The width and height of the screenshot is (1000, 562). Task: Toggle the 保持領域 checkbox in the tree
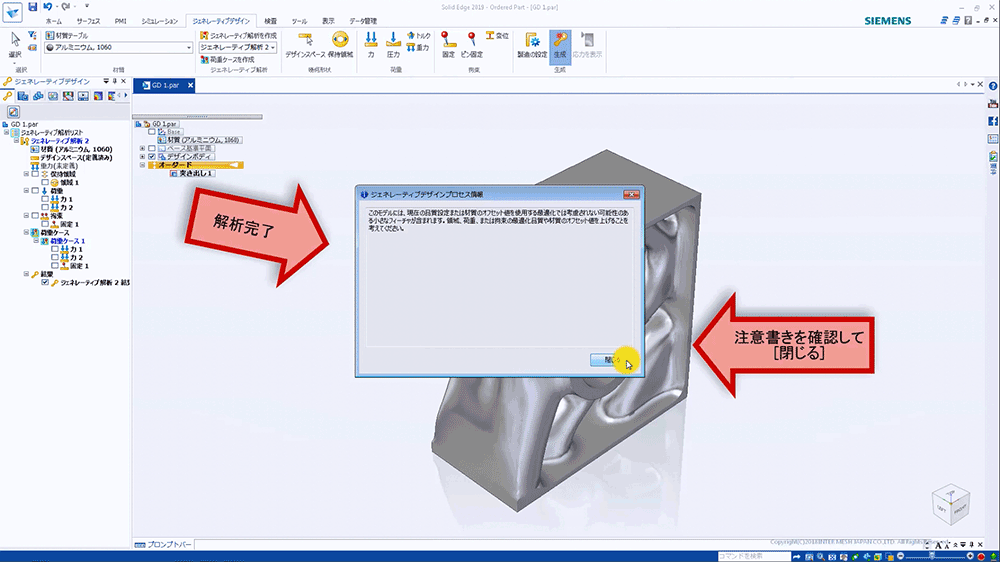[35, 174]
